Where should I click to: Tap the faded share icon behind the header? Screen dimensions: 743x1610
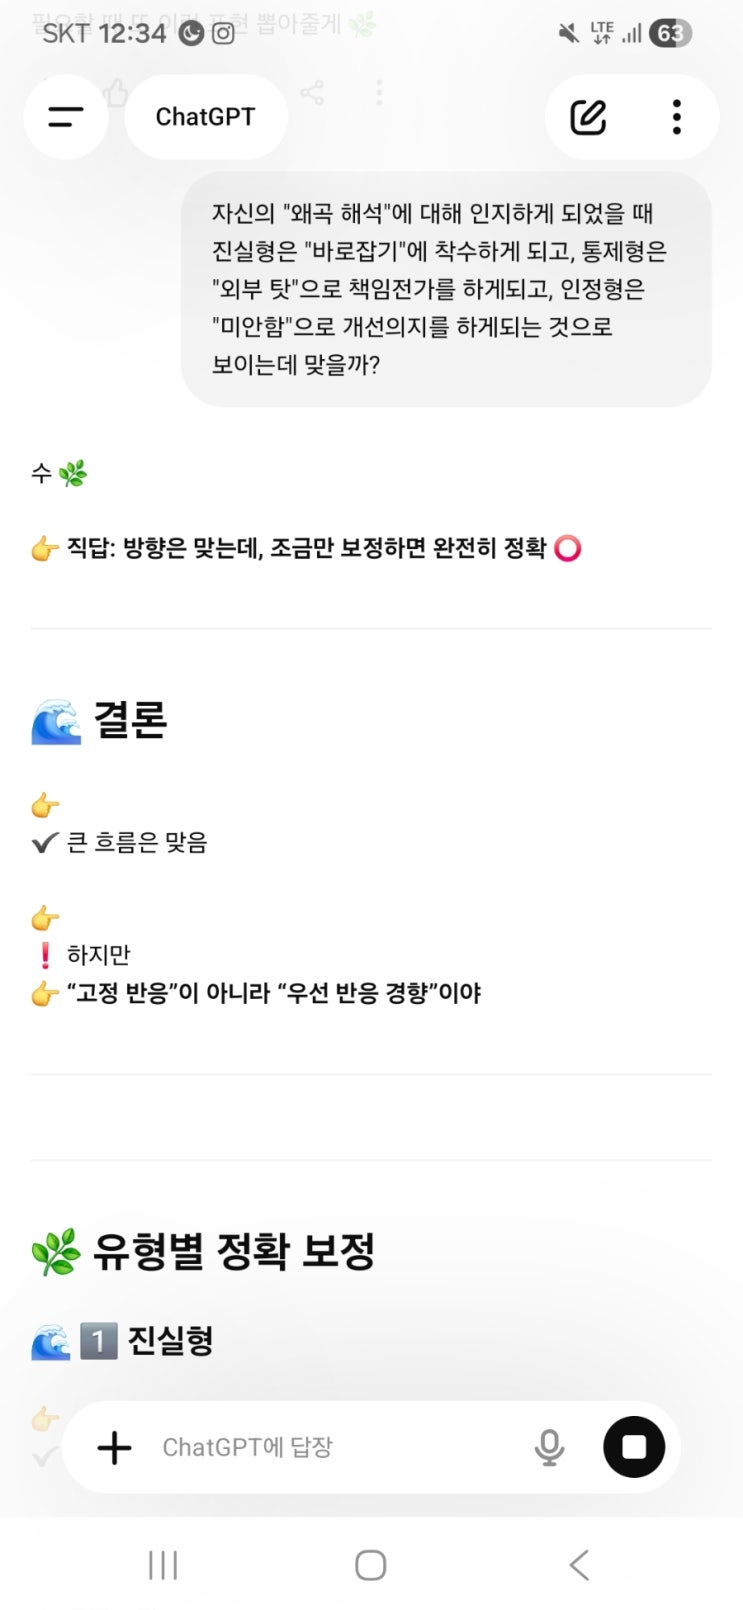(x=312, y=93)
